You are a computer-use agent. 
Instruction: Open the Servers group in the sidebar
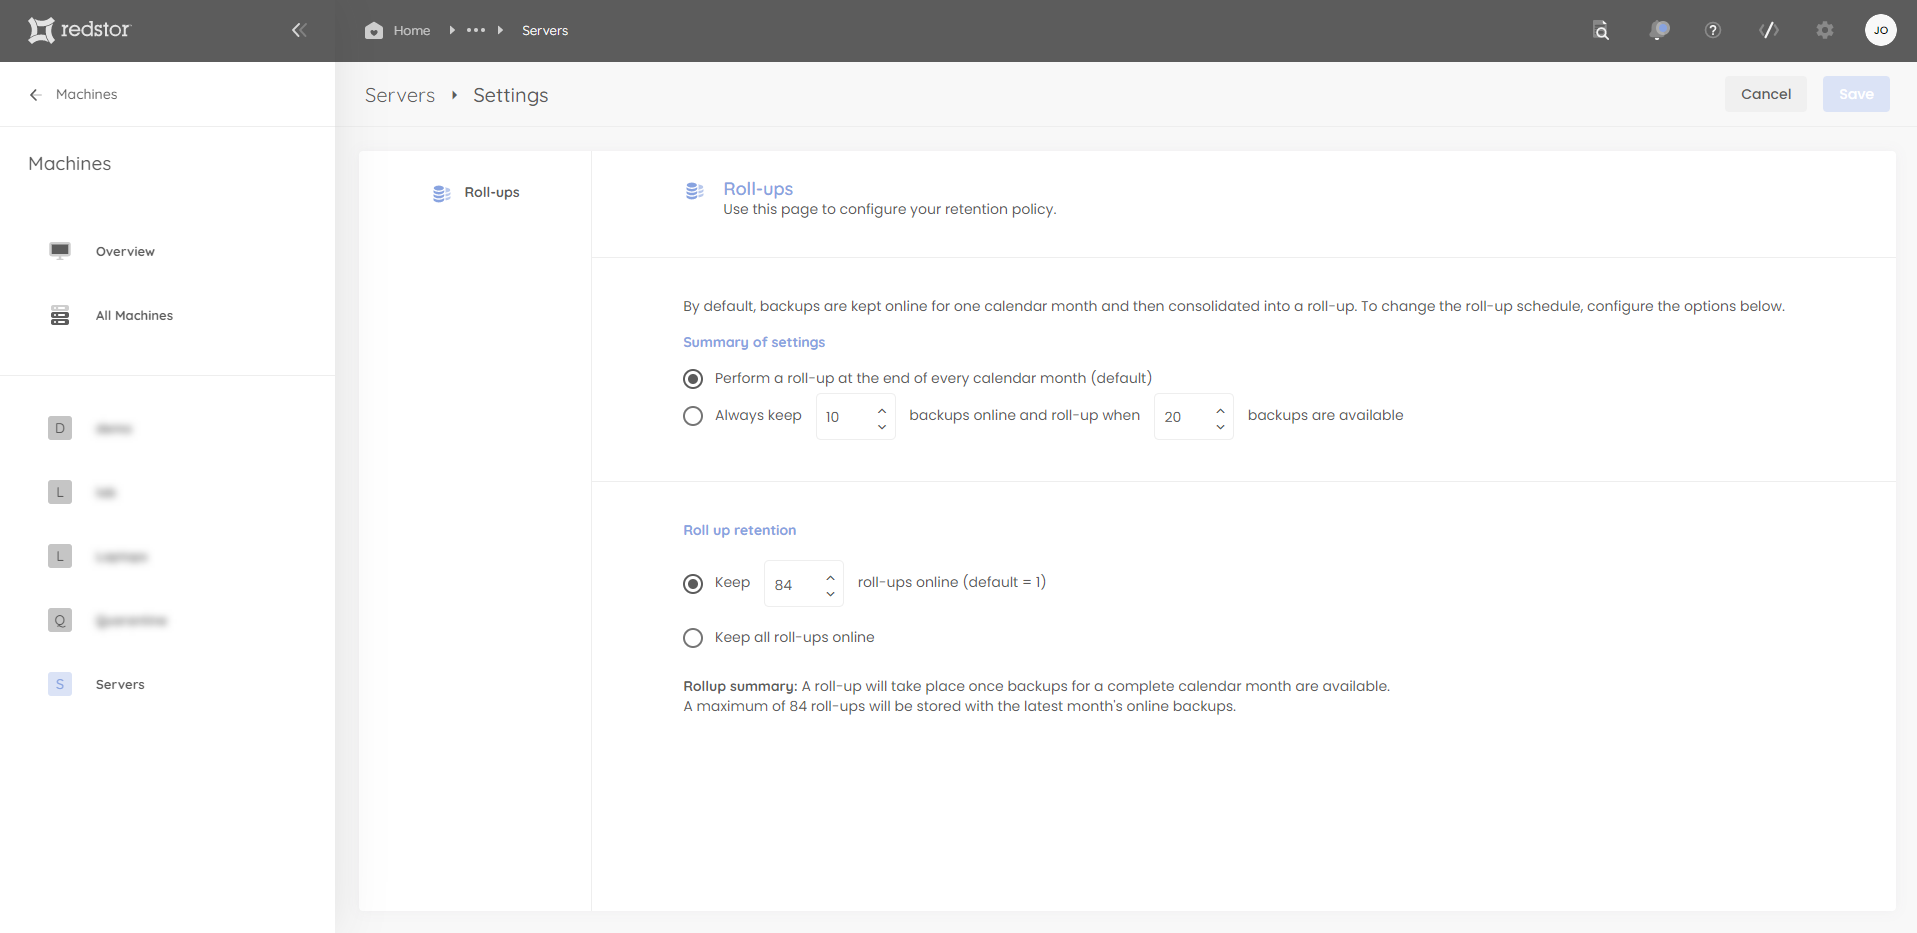(x=120, y=685)
